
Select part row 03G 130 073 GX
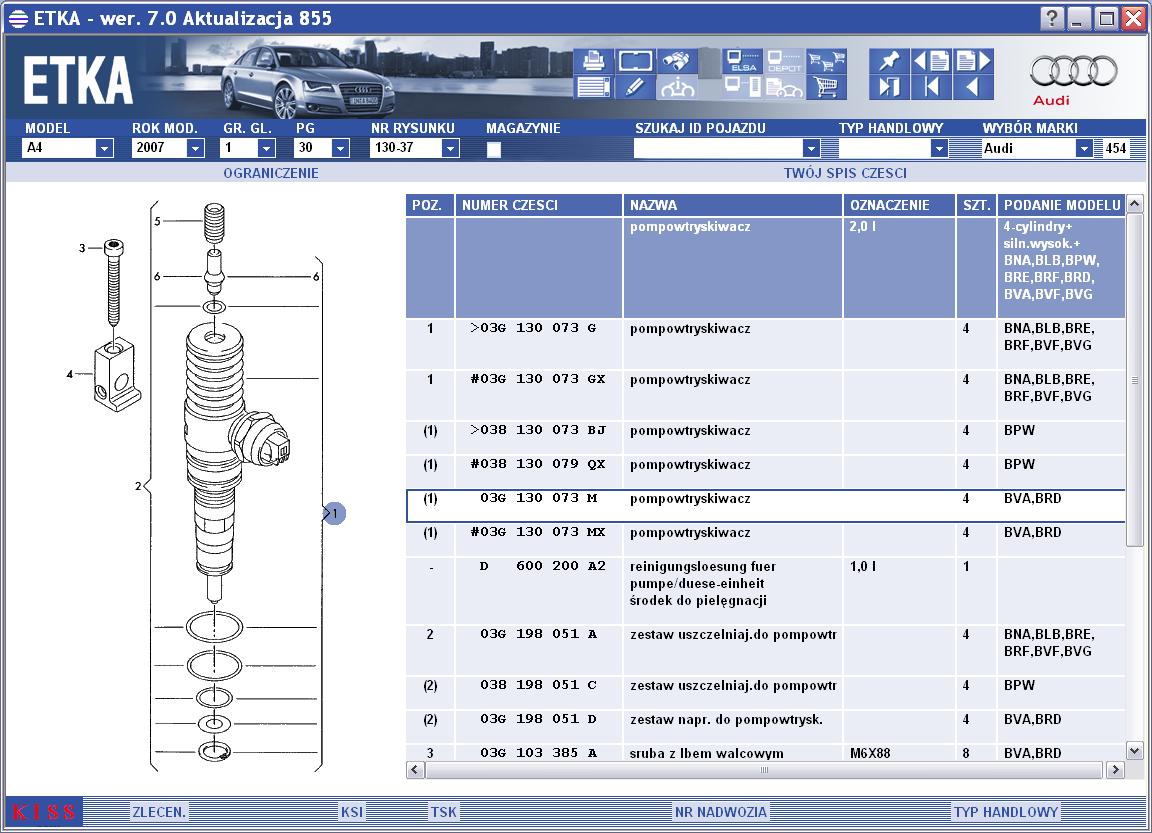[766, 395]
